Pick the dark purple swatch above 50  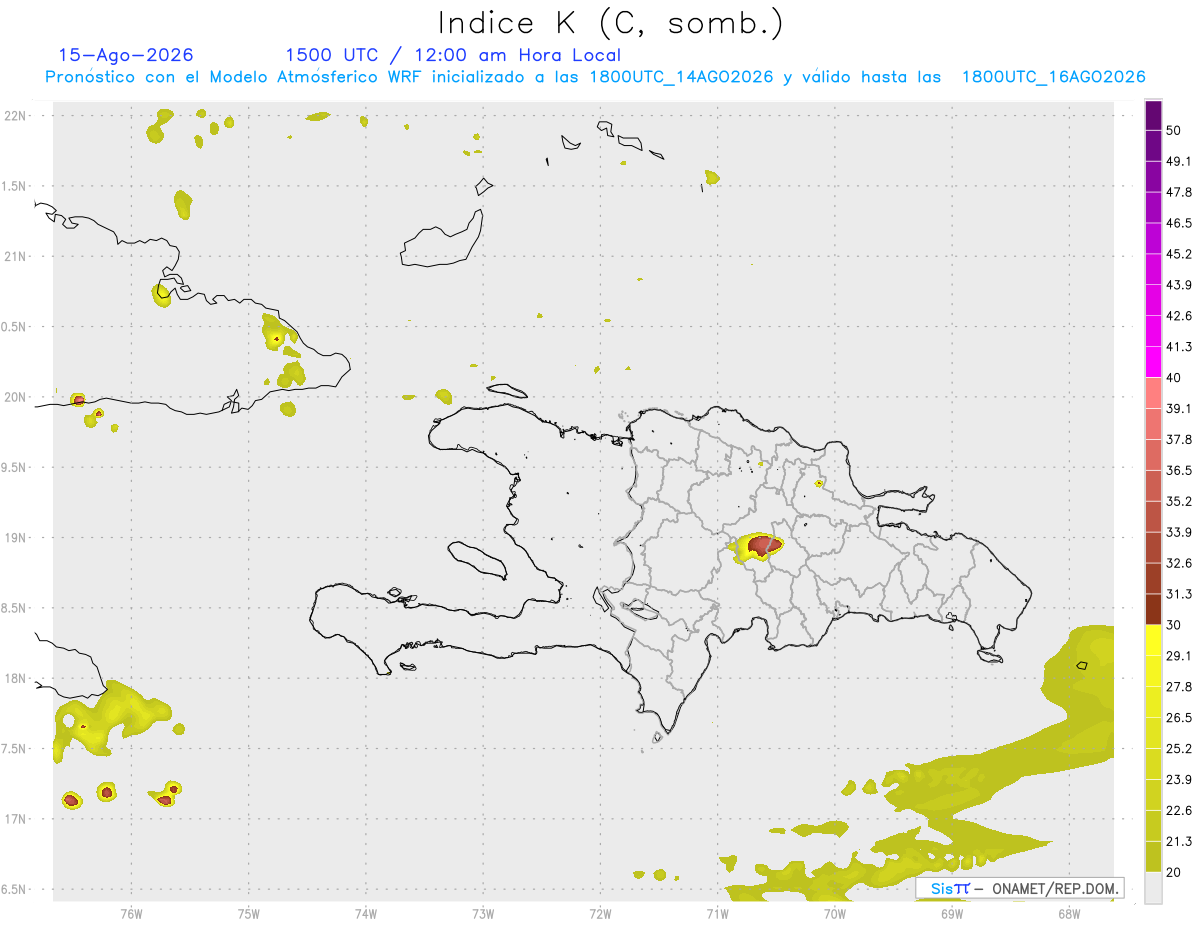click(x=1154, y=116)
